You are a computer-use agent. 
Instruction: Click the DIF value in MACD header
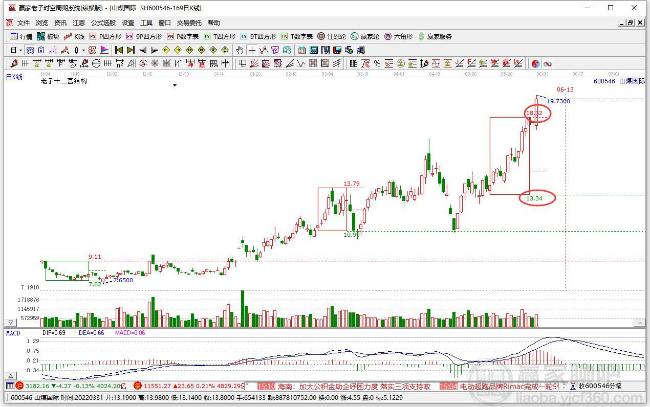(54, 333)
